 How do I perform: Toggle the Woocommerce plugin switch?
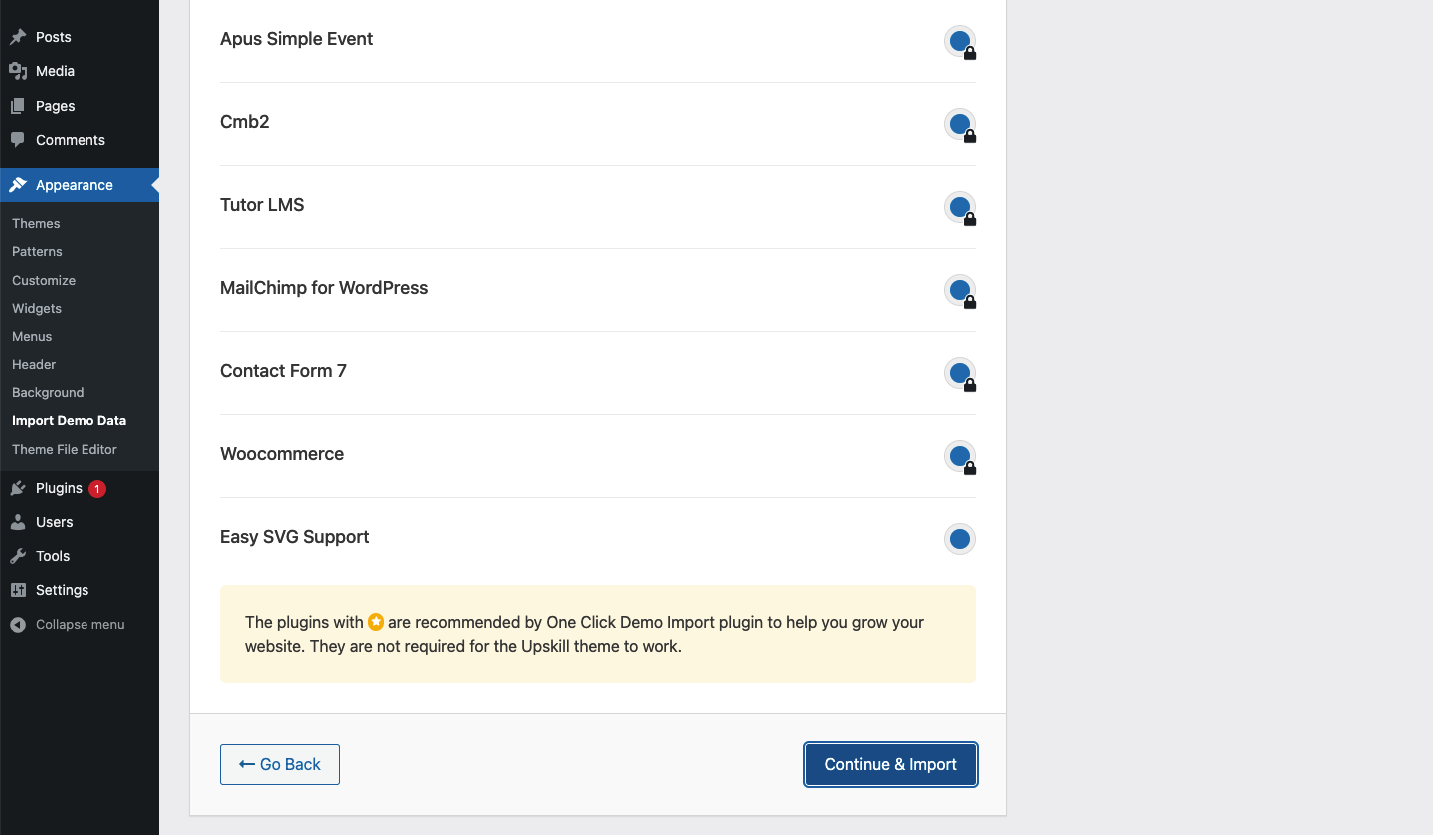959,456
